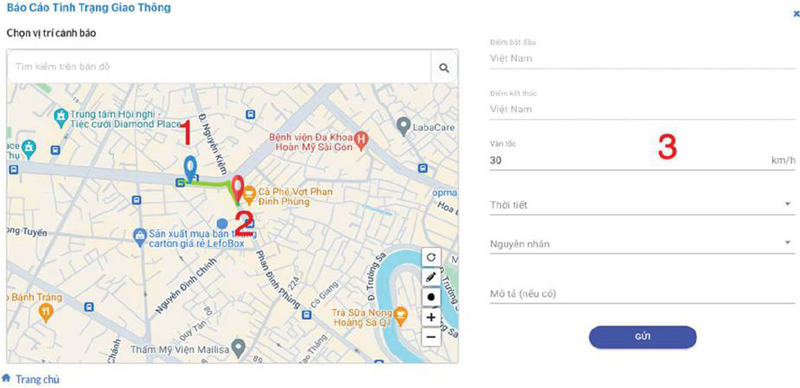Click the home icon beside Trang chủ
800x388 pixels.
click(x=6, y=378)
